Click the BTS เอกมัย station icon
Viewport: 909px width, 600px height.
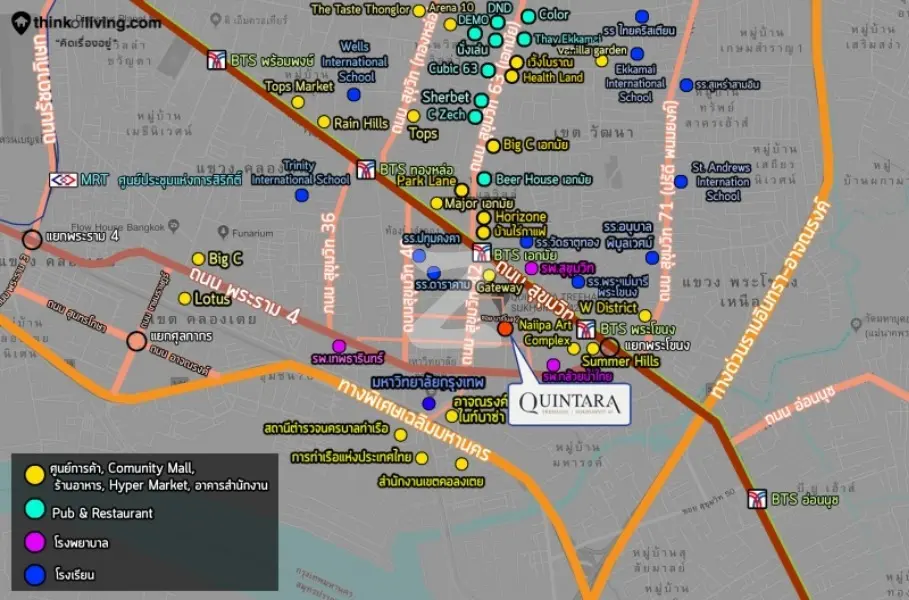click(482, 252)
